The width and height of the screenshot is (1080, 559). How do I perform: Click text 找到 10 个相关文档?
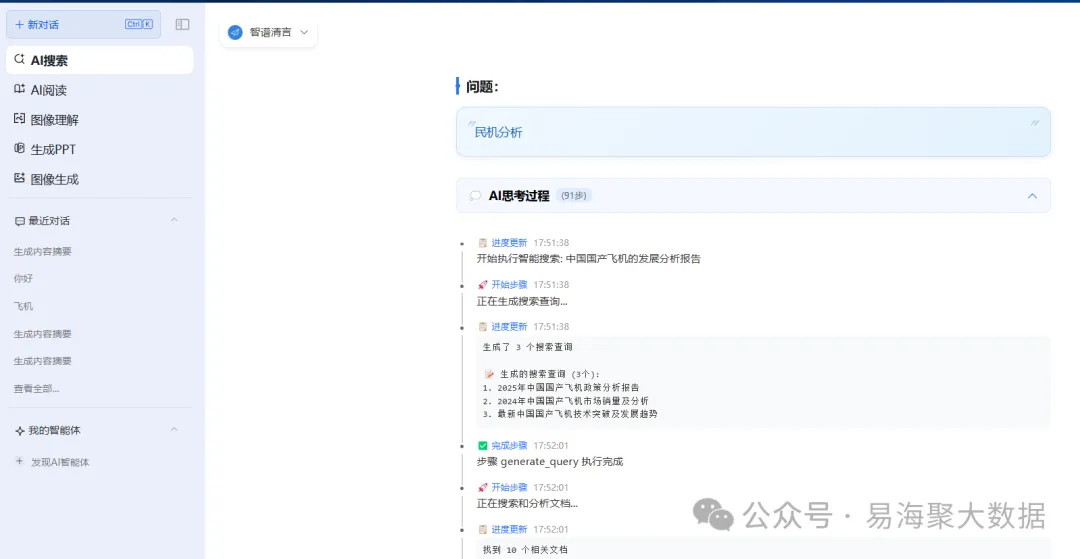coord(525,550)
